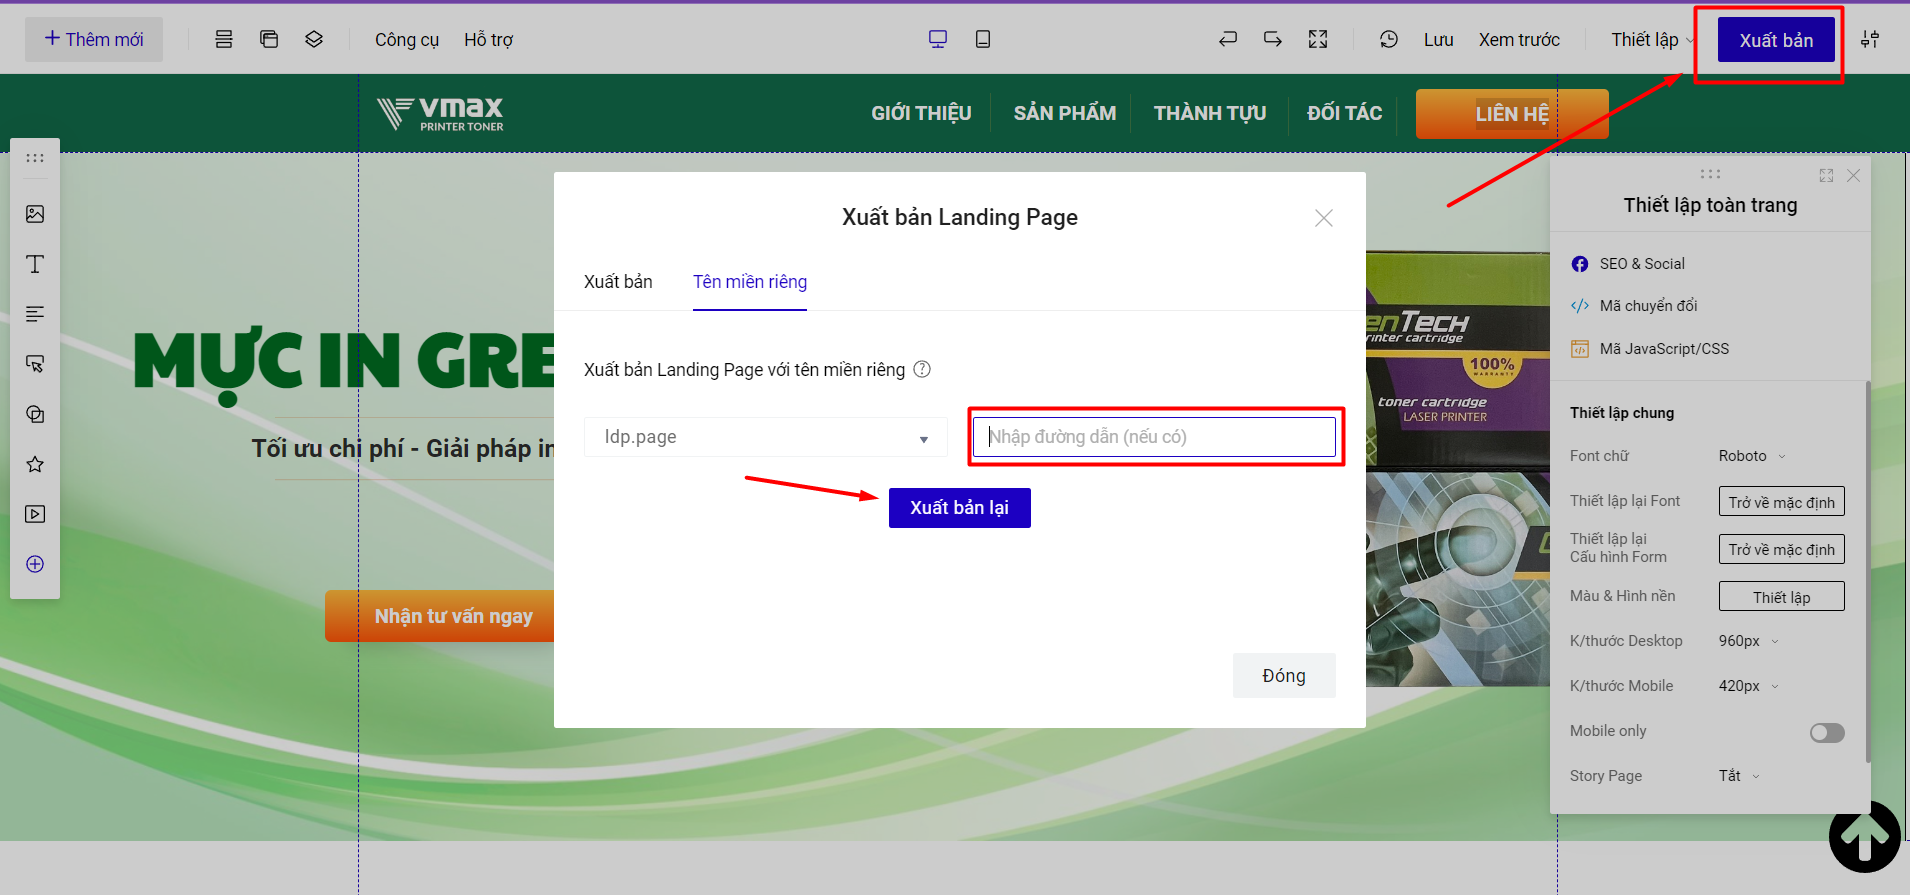The width and height of the screenshot is (1910, 895).
Task: Click the desktop view icon
Action: pyautogui.click(x=937, y=39)
